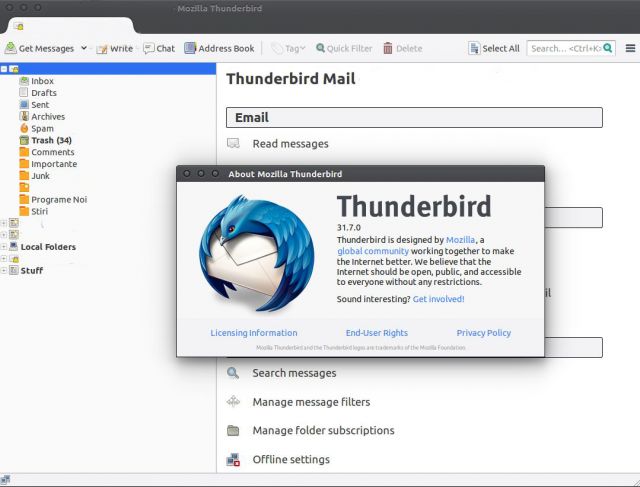
Task: Click the Write pencil icon
Action: (102, 49)
